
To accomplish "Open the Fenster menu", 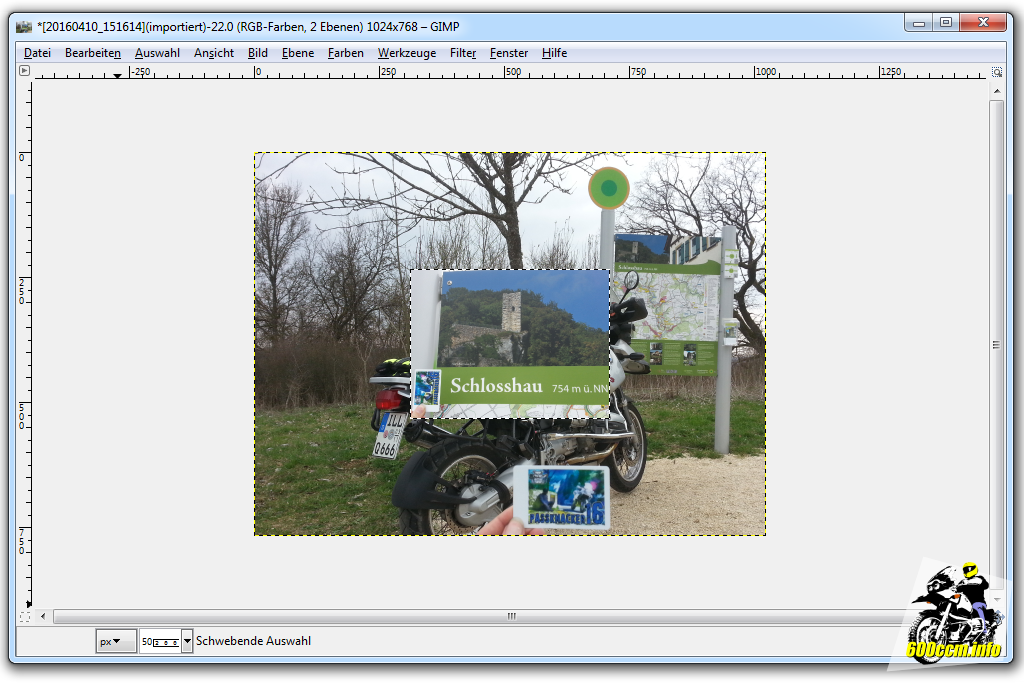I will [509, 53].
